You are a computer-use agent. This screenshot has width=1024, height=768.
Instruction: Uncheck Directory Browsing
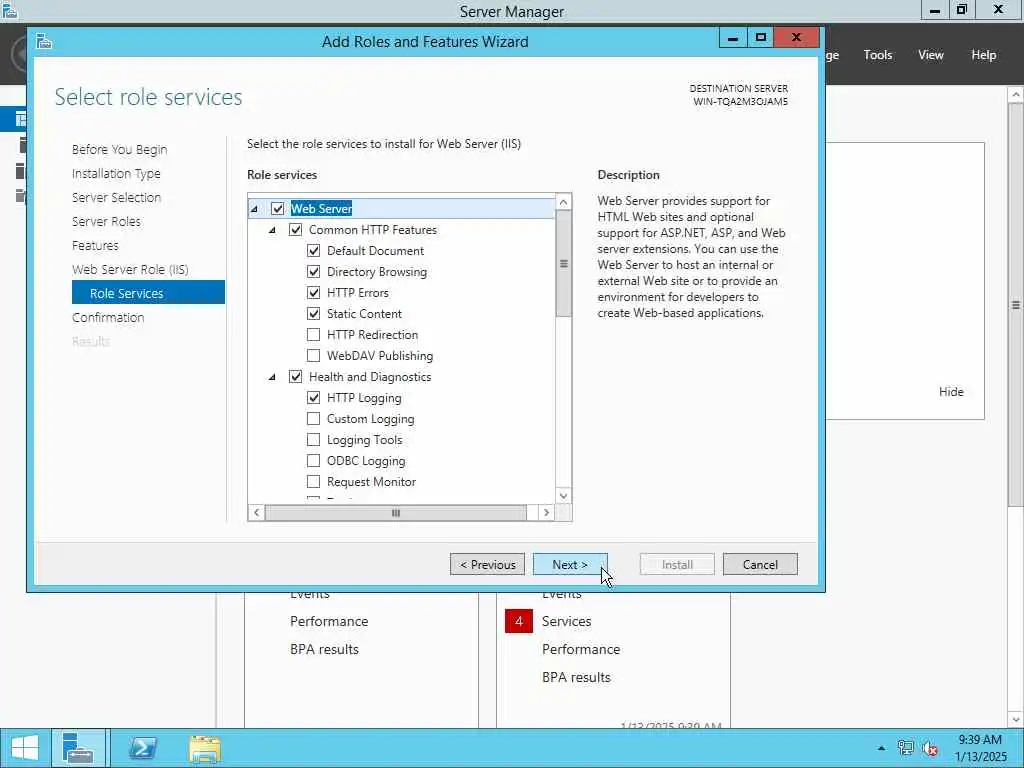pos(313,272)
